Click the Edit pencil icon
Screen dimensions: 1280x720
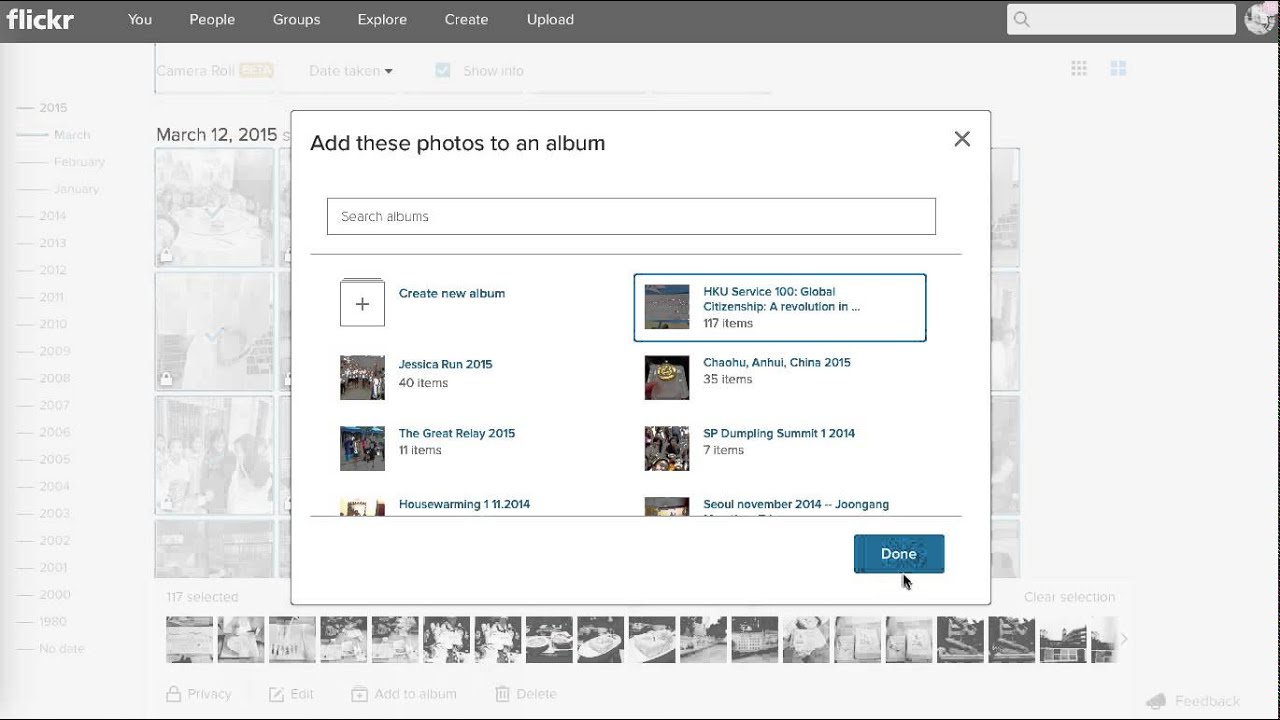(x=277, y=694)
